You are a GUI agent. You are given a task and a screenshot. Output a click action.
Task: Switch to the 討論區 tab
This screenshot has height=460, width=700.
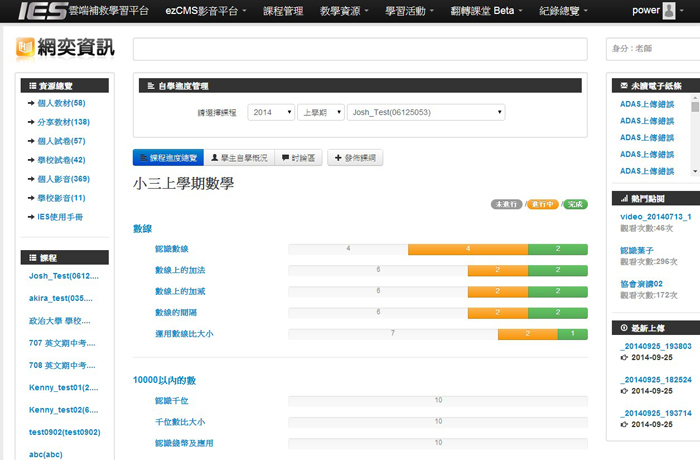coord(298,158)
